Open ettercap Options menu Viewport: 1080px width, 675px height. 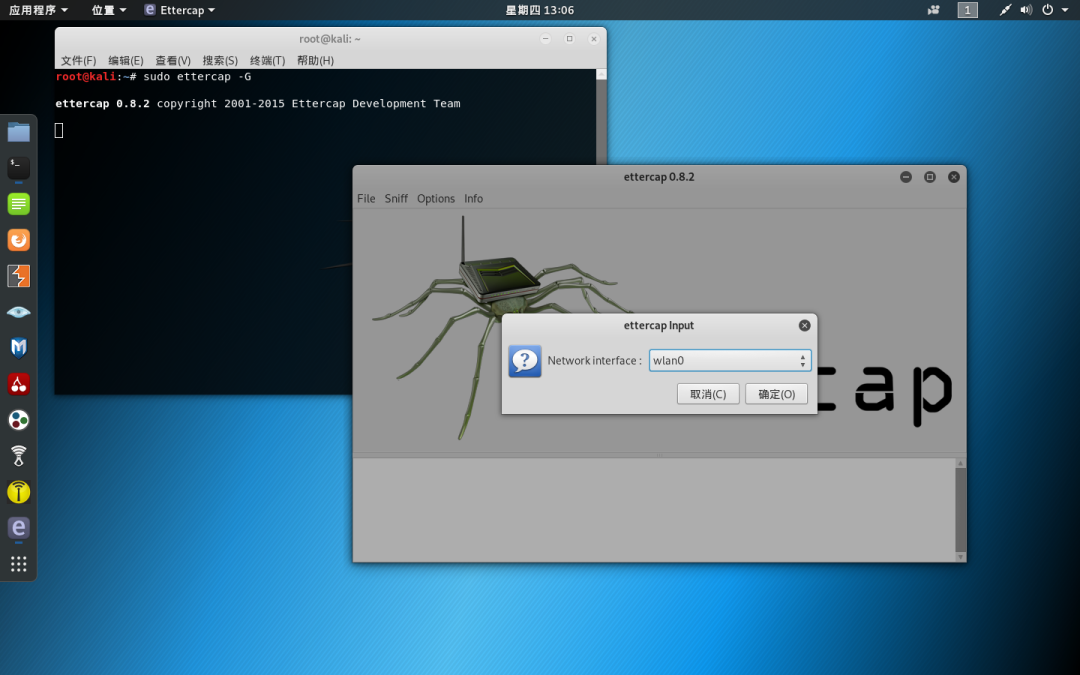[436, 198]
